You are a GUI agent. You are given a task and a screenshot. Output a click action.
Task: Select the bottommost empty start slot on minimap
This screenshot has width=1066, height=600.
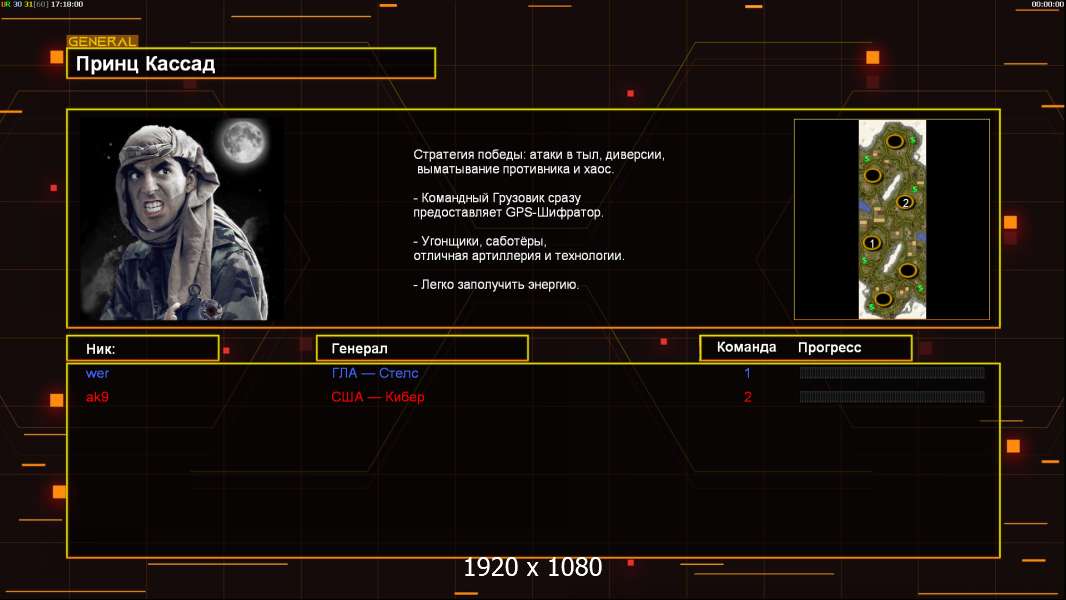pyautogui.click(x=883, y=299)
